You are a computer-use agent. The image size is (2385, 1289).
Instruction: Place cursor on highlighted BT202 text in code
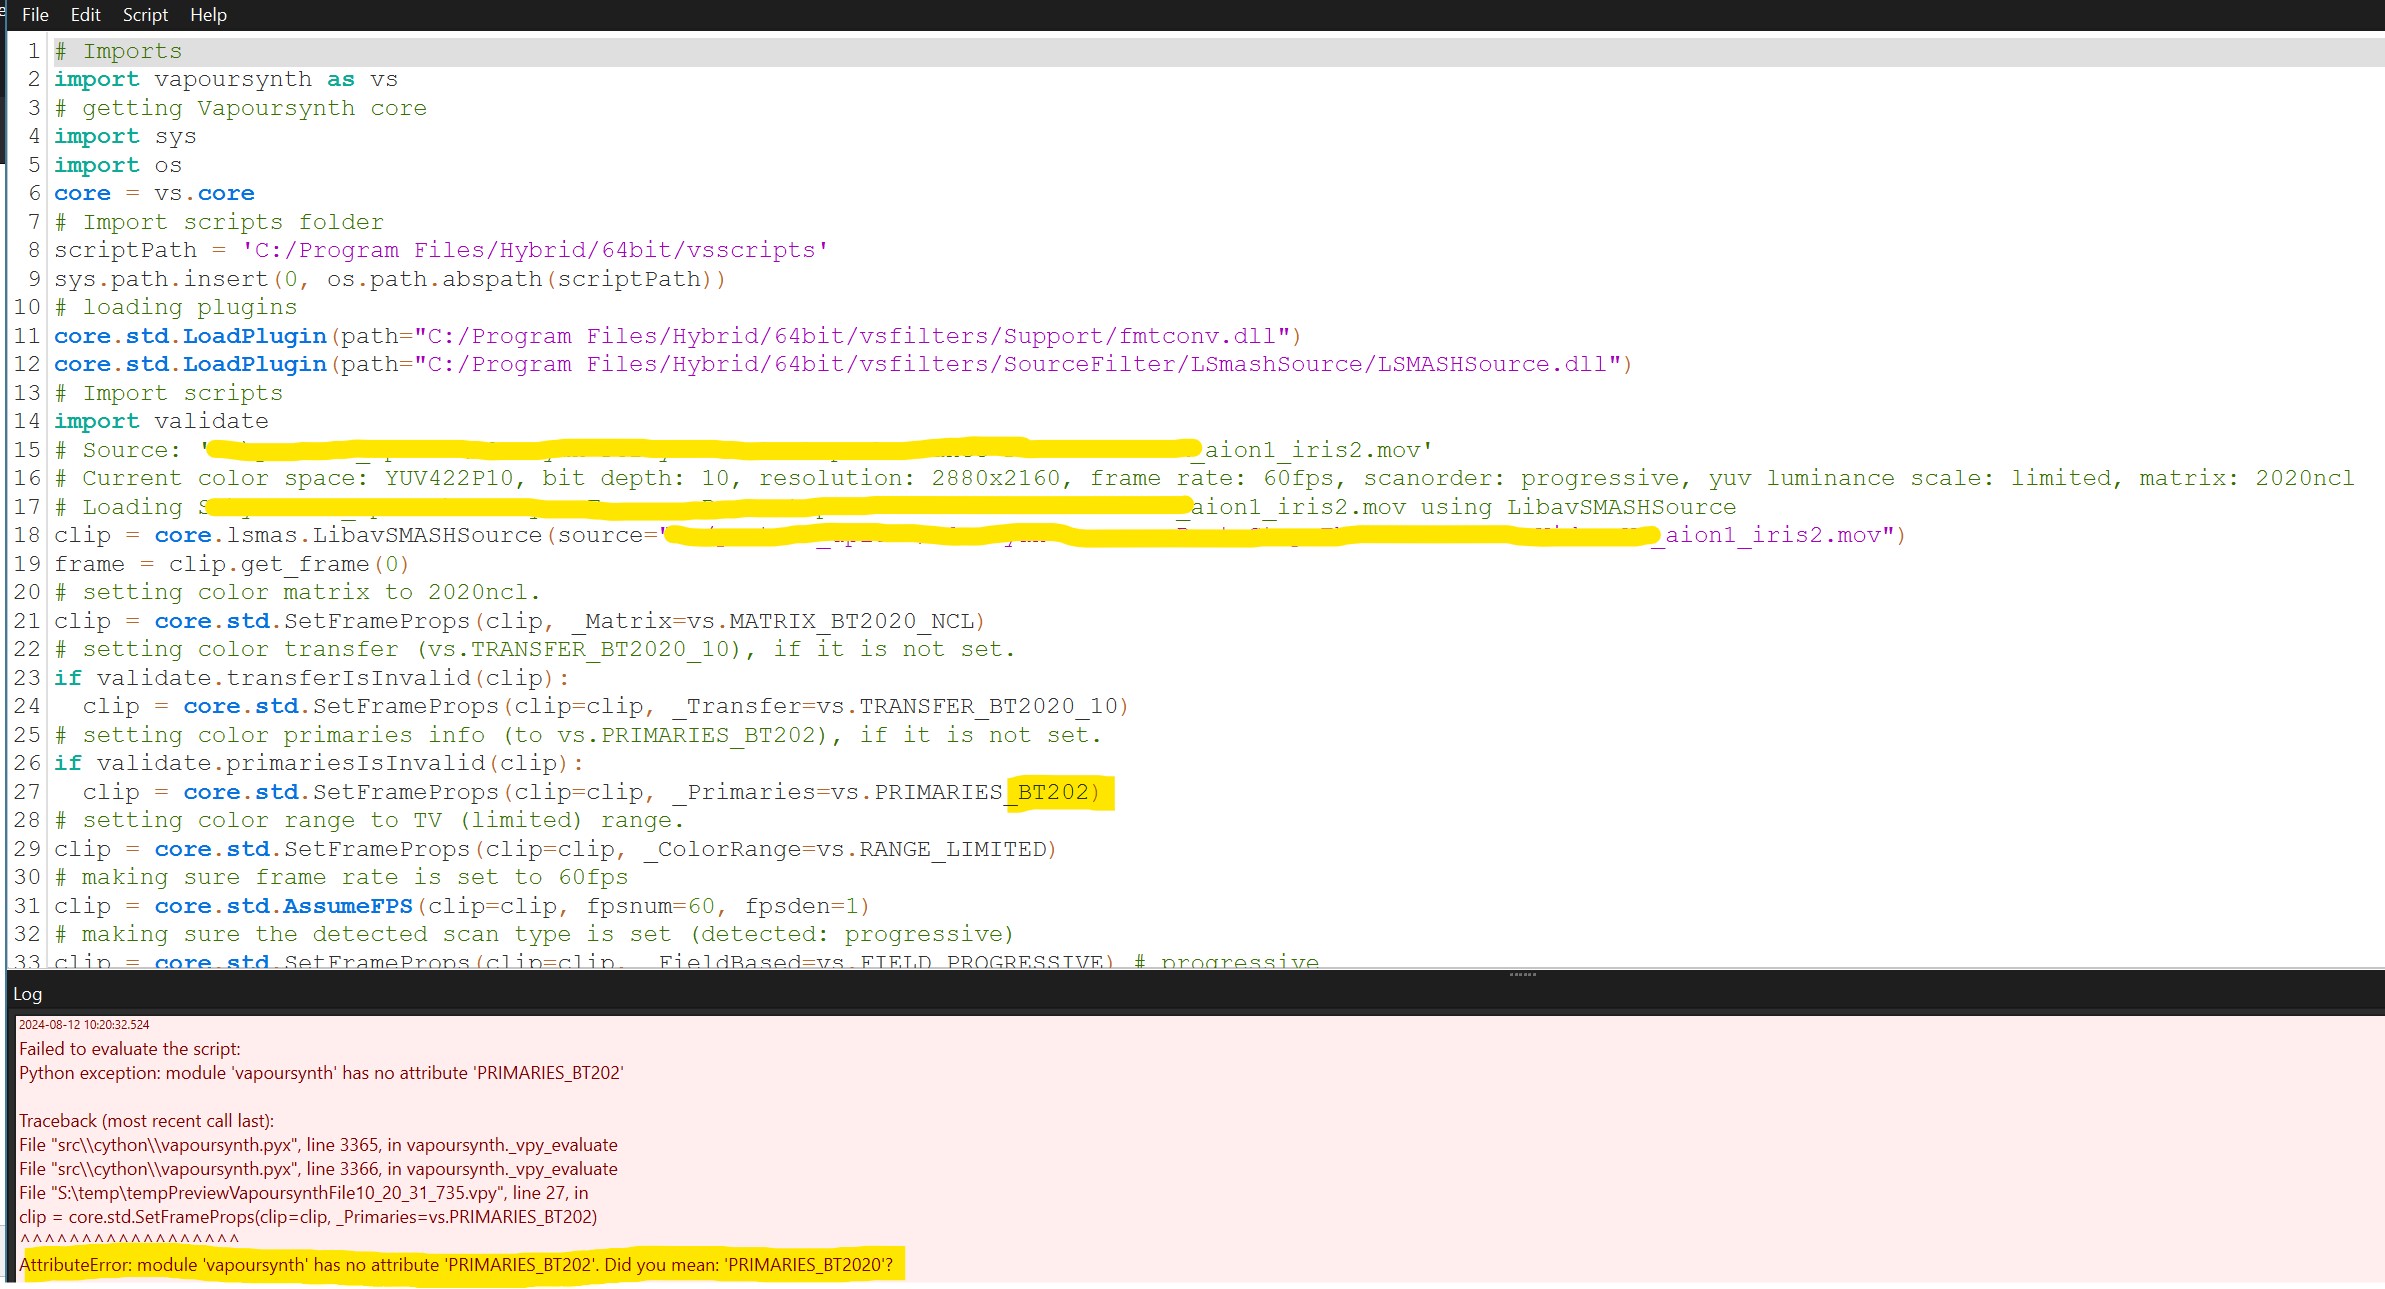[x=1052, y=792]
